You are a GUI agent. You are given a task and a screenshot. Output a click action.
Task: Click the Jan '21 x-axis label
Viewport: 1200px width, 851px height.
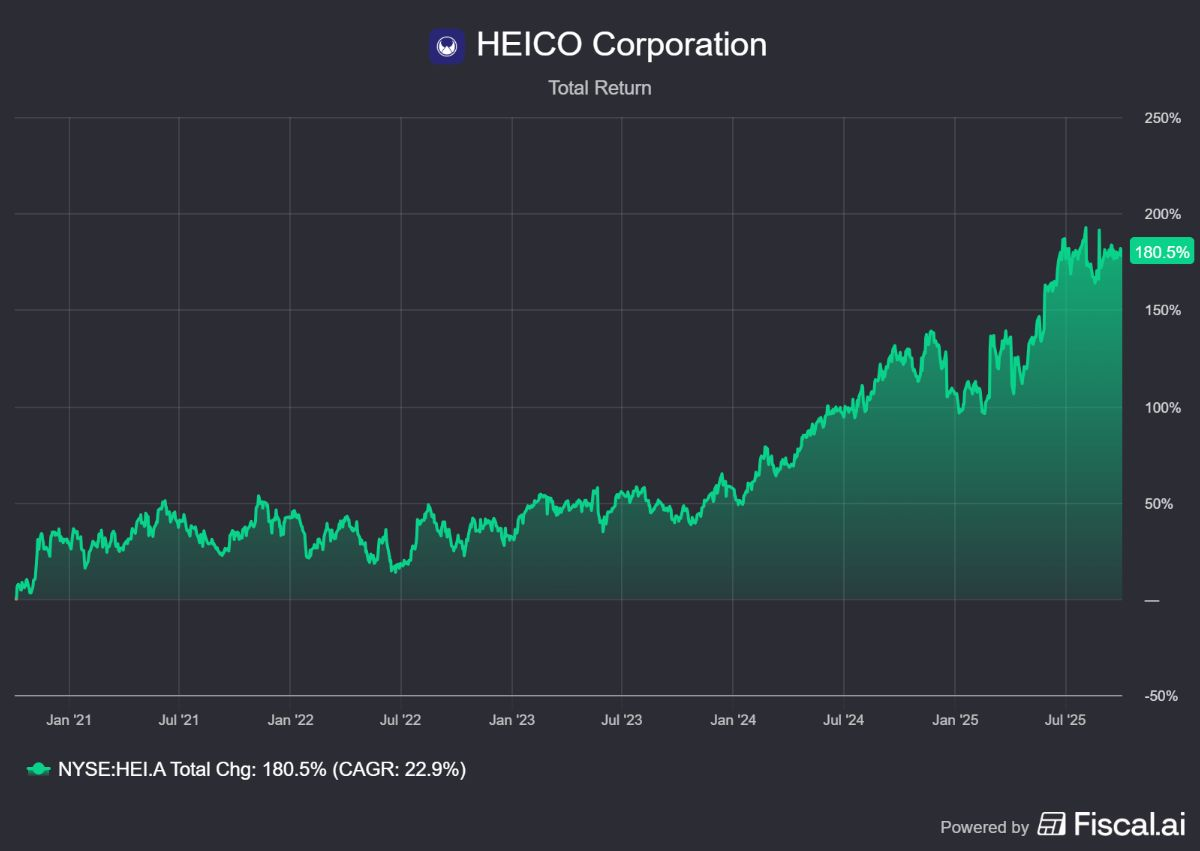[69, 719]
